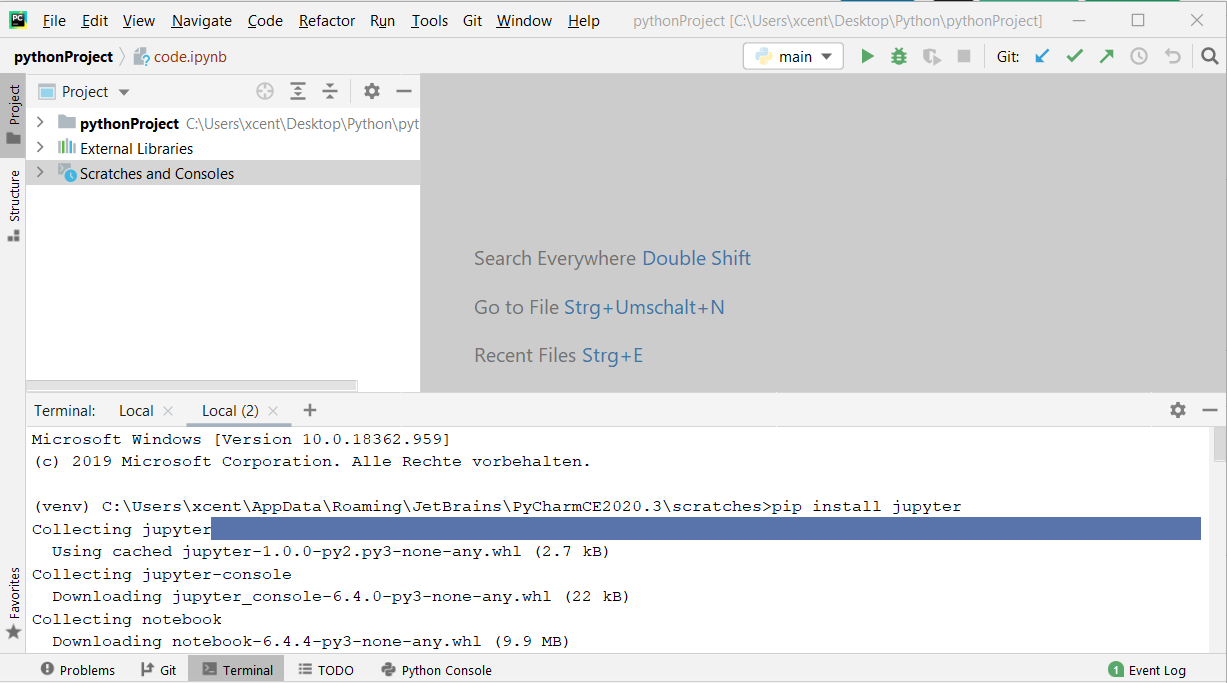Image resolution: width=1227 pixels, height=683 pixels.
Task: Open the Favorites side tool window
Action: [14, 604]
